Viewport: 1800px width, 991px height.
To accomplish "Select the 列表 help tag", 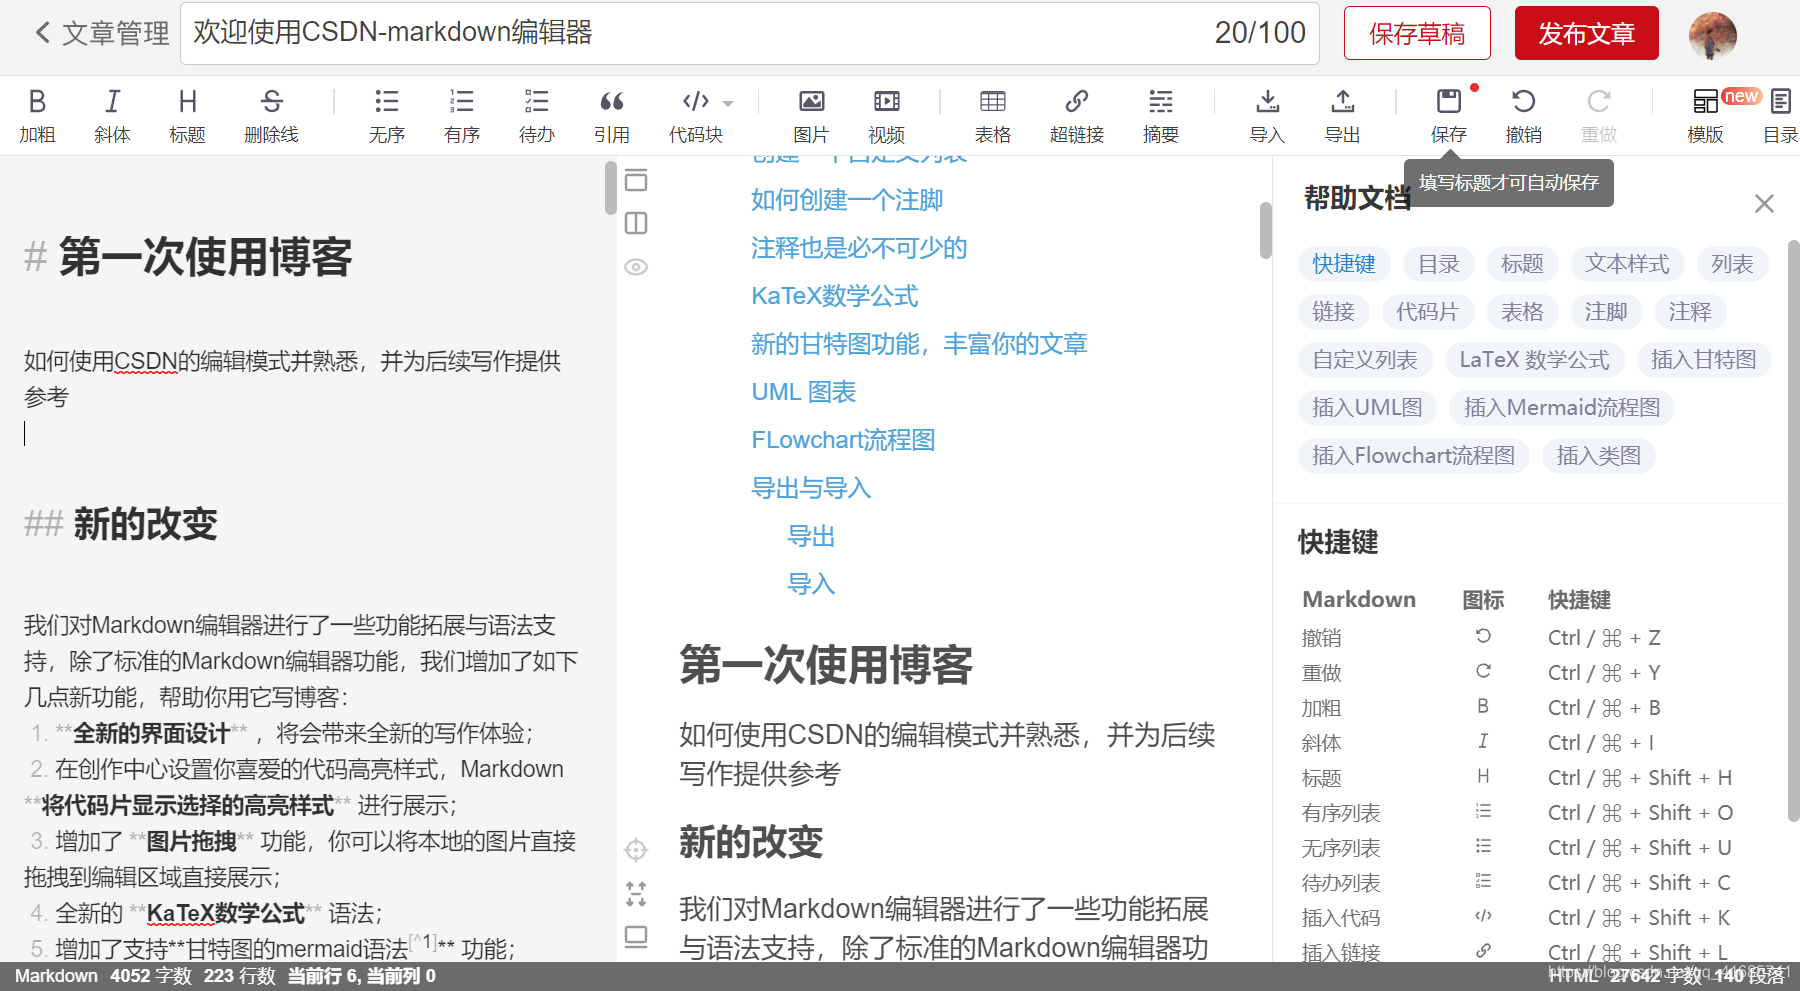I will pyautogui.click(x=1732, y=264).
